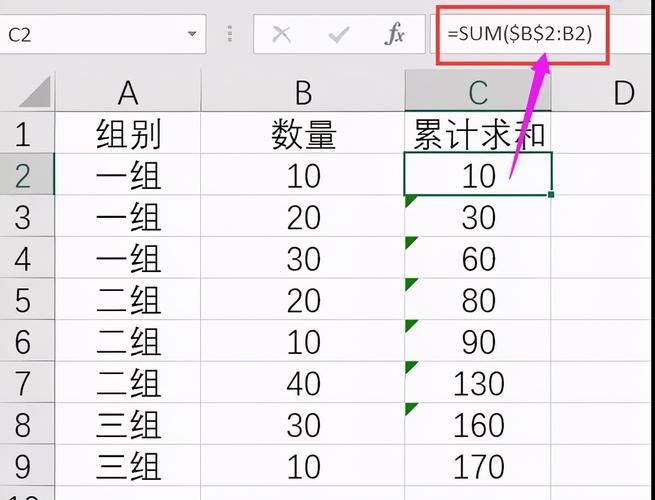Screen dimensions: 655x500
Task: Select row 1 header
Action: pyautogui.click(x=27, y=133)
